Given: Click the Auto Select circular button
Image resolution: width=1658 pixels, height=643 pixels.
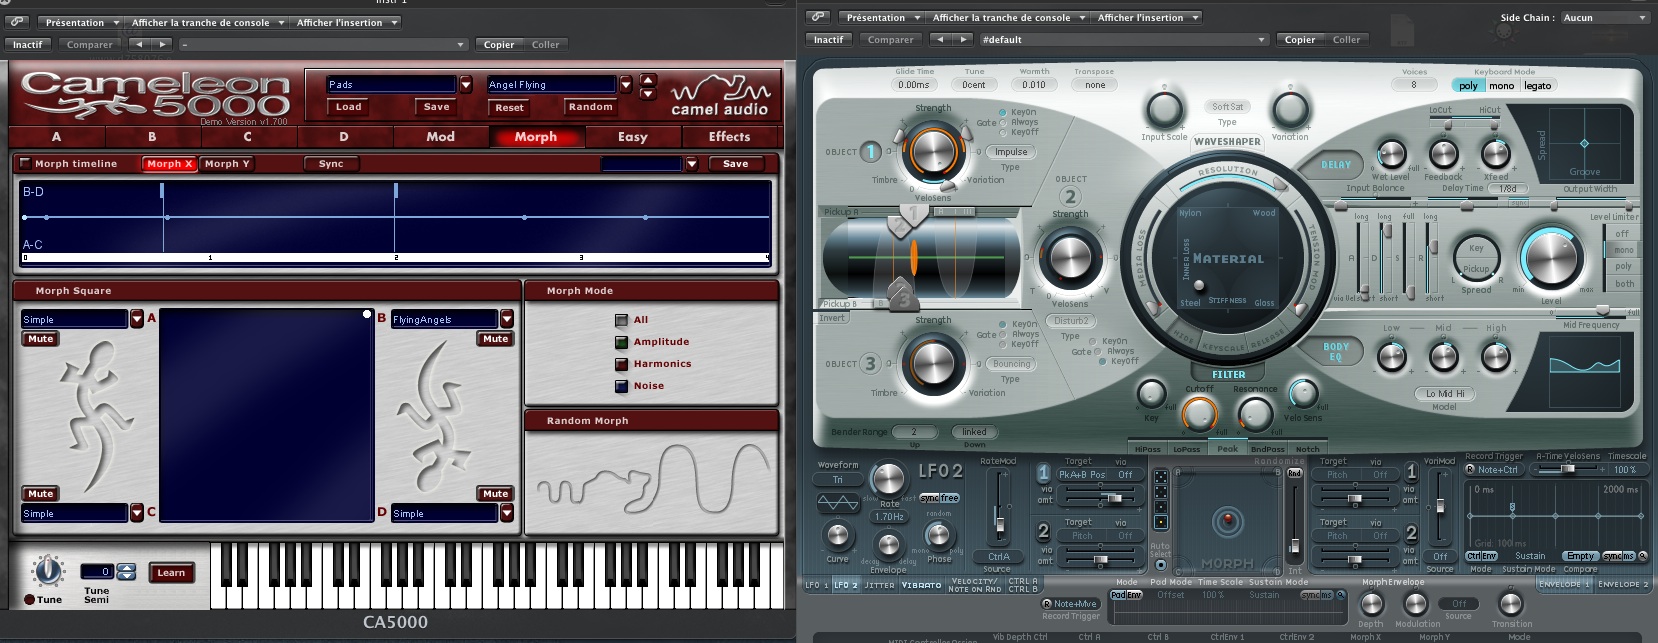Looking at the screenshot, I should pos(1160,567).
